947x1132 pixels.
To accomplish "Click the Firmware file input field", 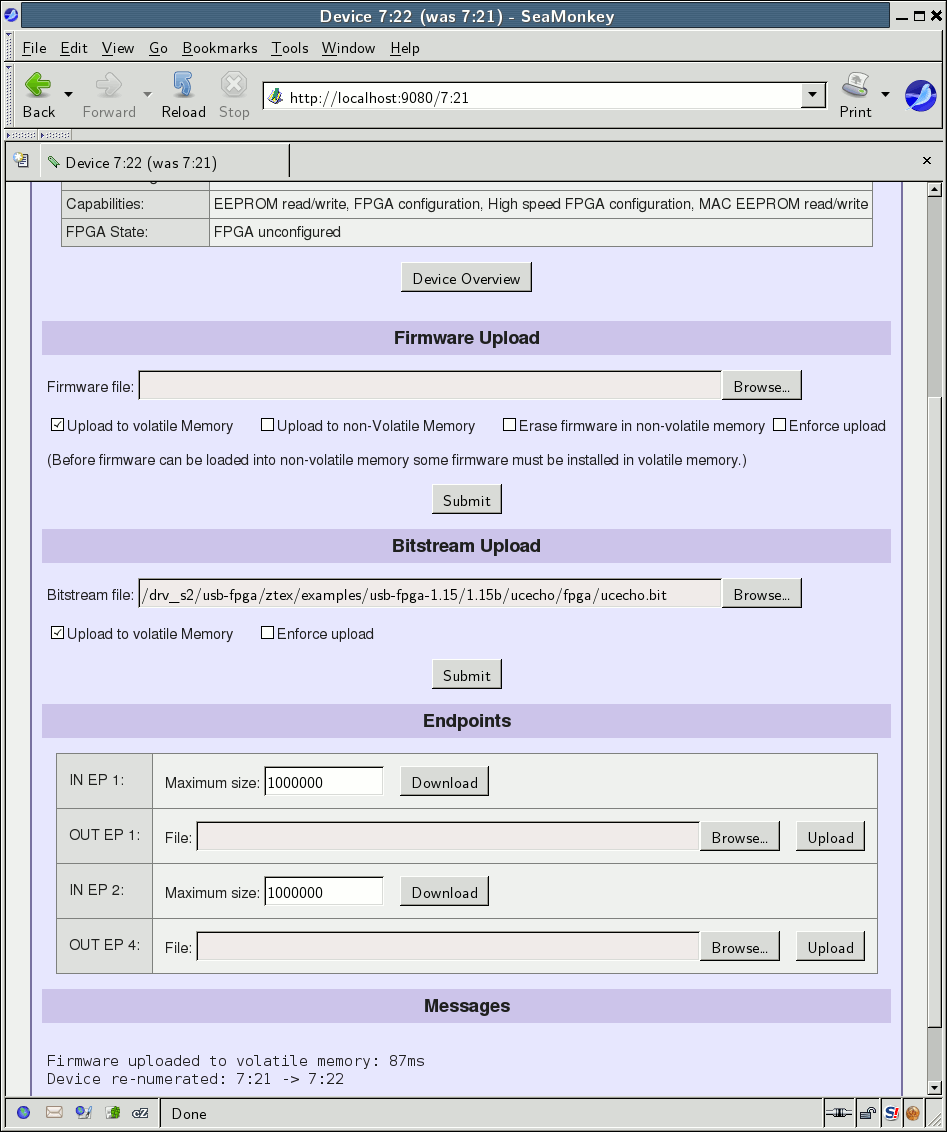I will (x=430, y=386).
